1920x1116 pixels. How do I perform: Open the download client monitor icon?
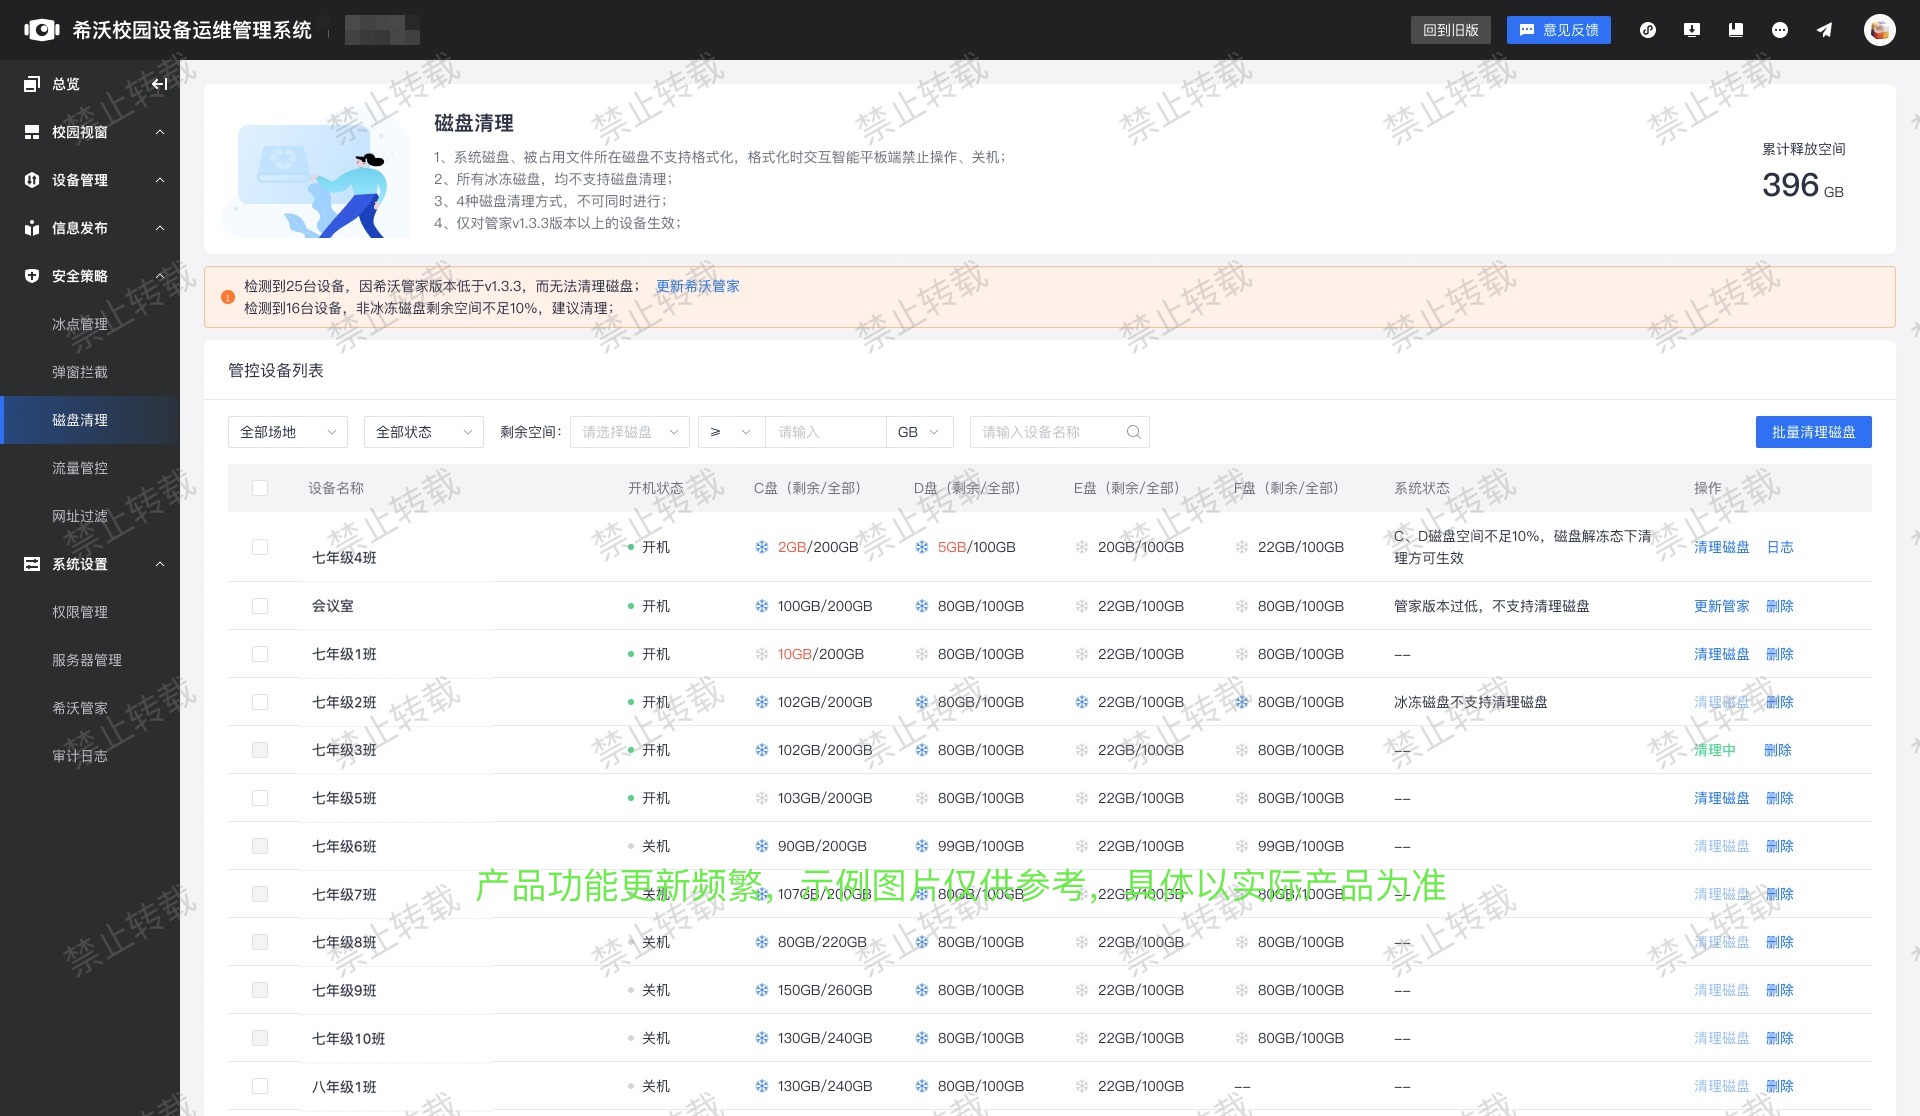(1692, 30)
